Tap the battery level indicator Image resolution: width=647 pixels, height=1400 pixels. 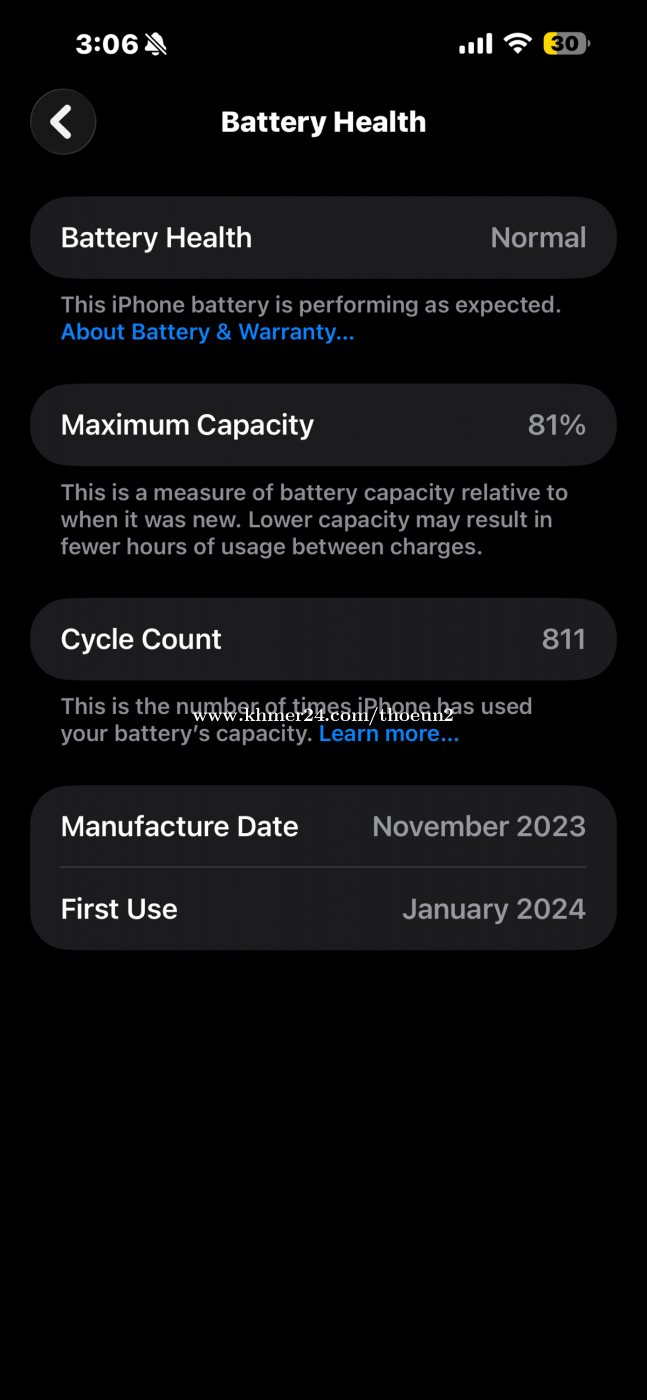(x=566, y=43)
